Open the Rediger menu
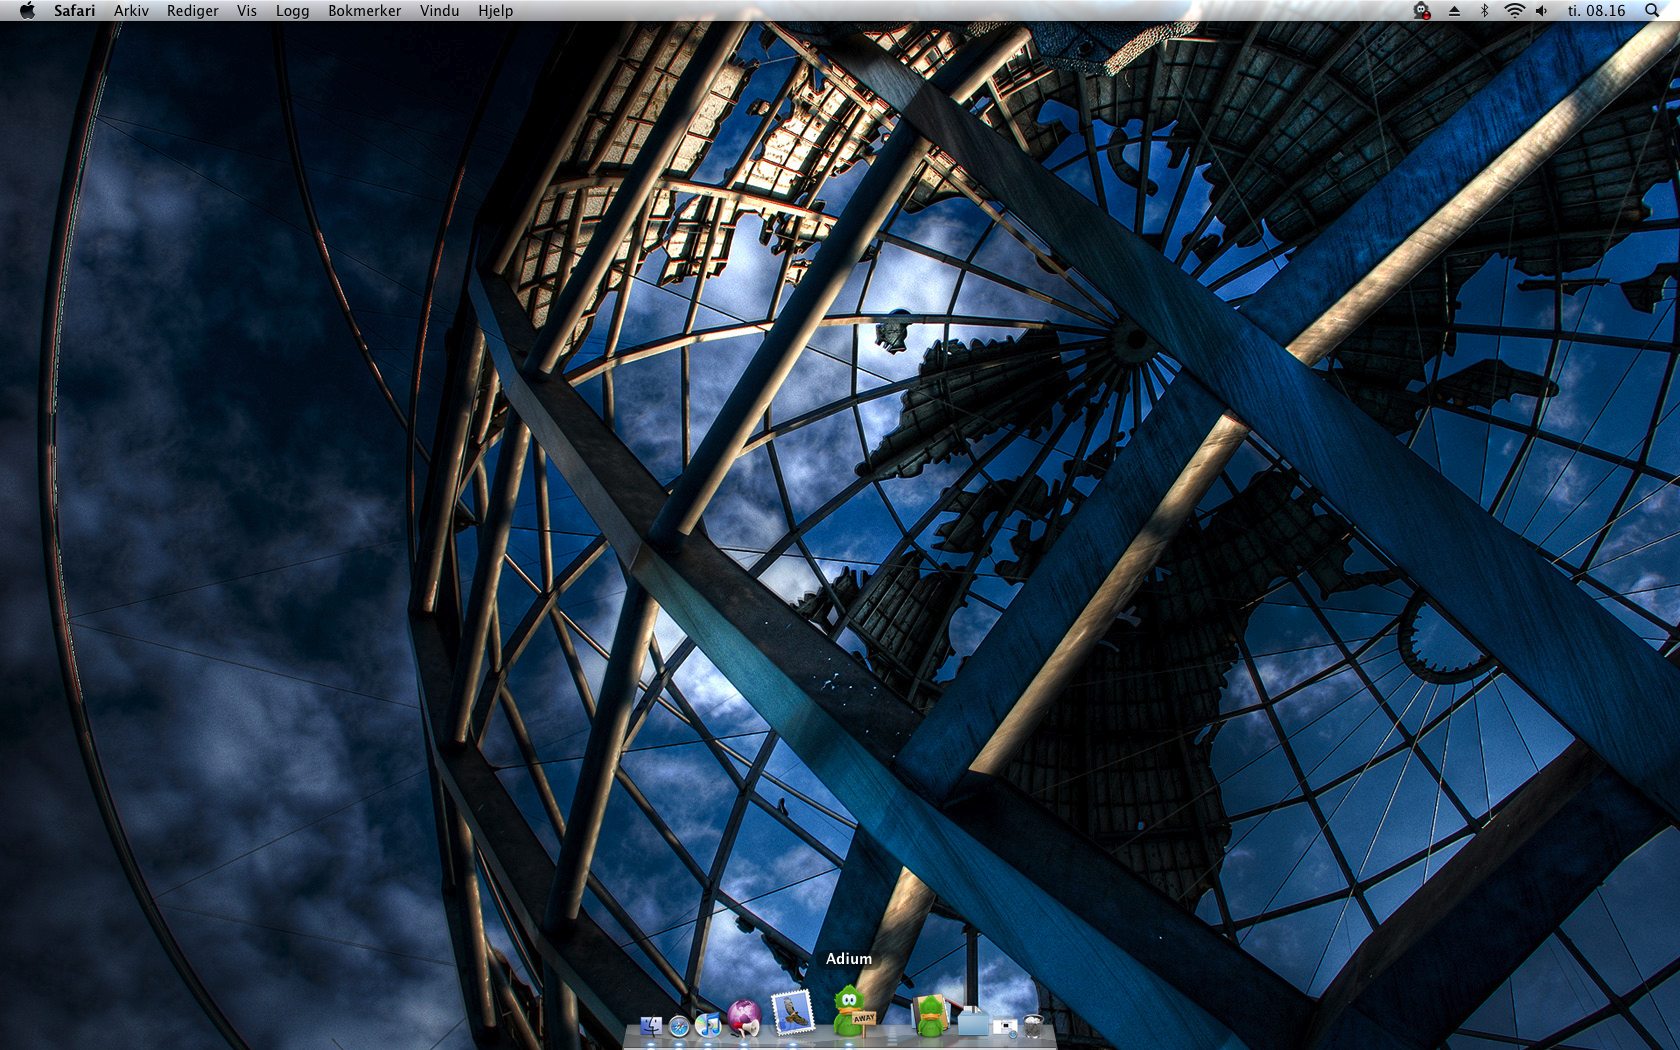The height and width of the screenshot is (1050, 1680). (x=192, y=11)
